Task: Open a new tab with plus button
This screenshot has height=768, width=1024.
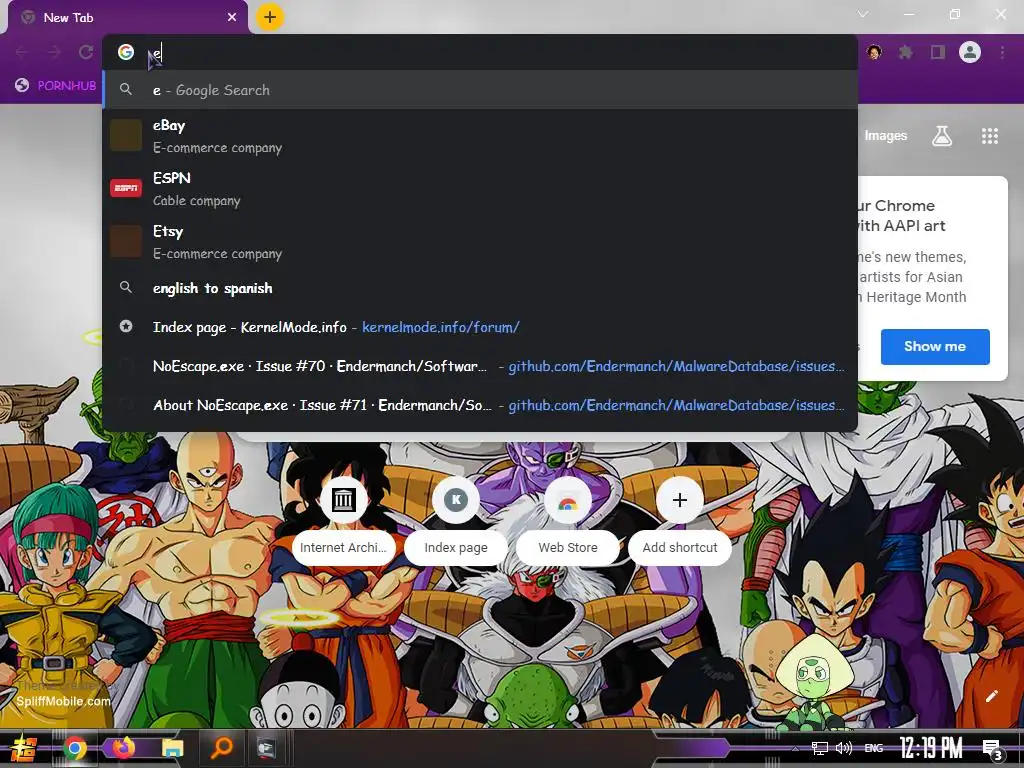Action: pos(270,18)
